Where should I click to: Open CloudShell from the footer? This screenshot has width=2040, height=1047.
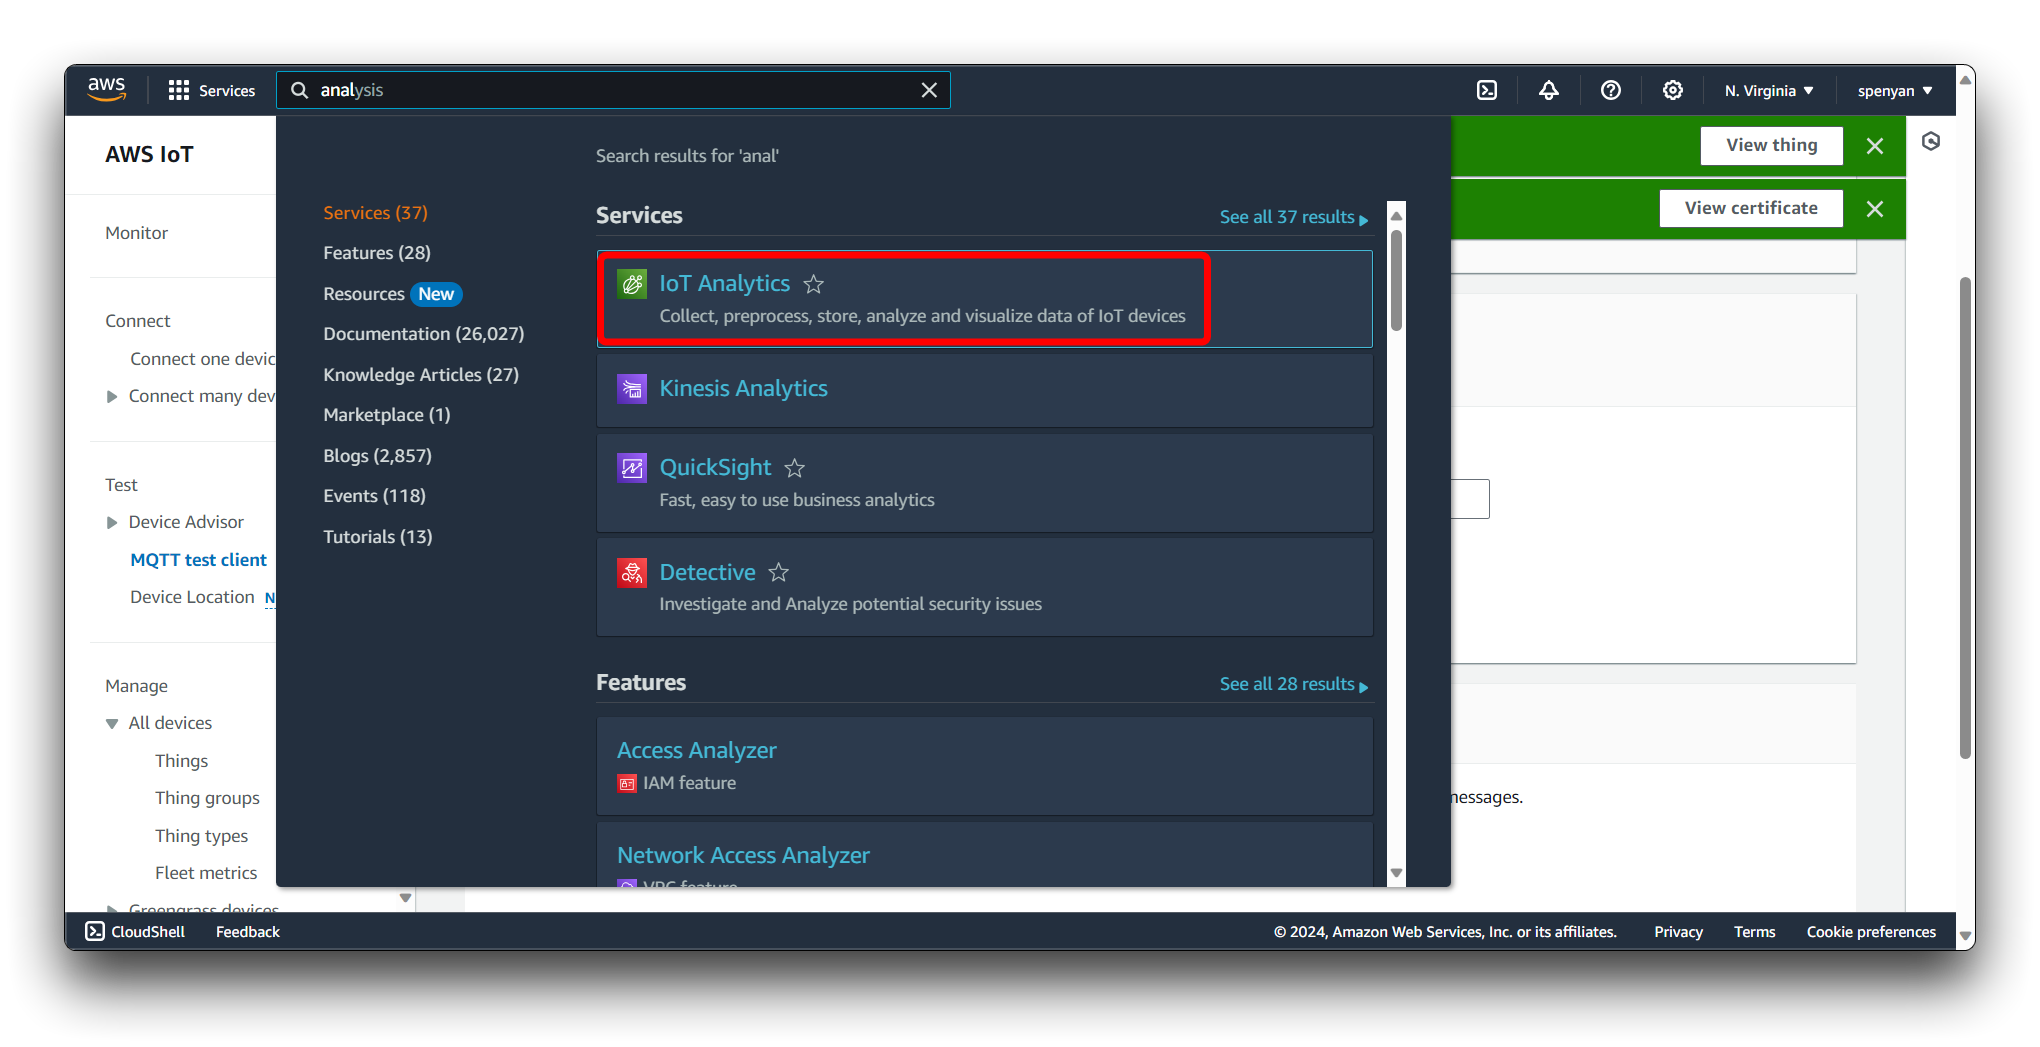pyautogui.click(x=135, y=931)
